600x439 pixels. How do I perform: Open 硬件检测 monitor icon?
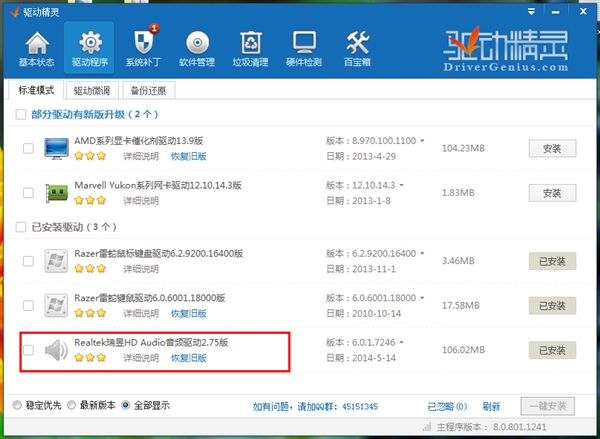(x=304, y=44)
